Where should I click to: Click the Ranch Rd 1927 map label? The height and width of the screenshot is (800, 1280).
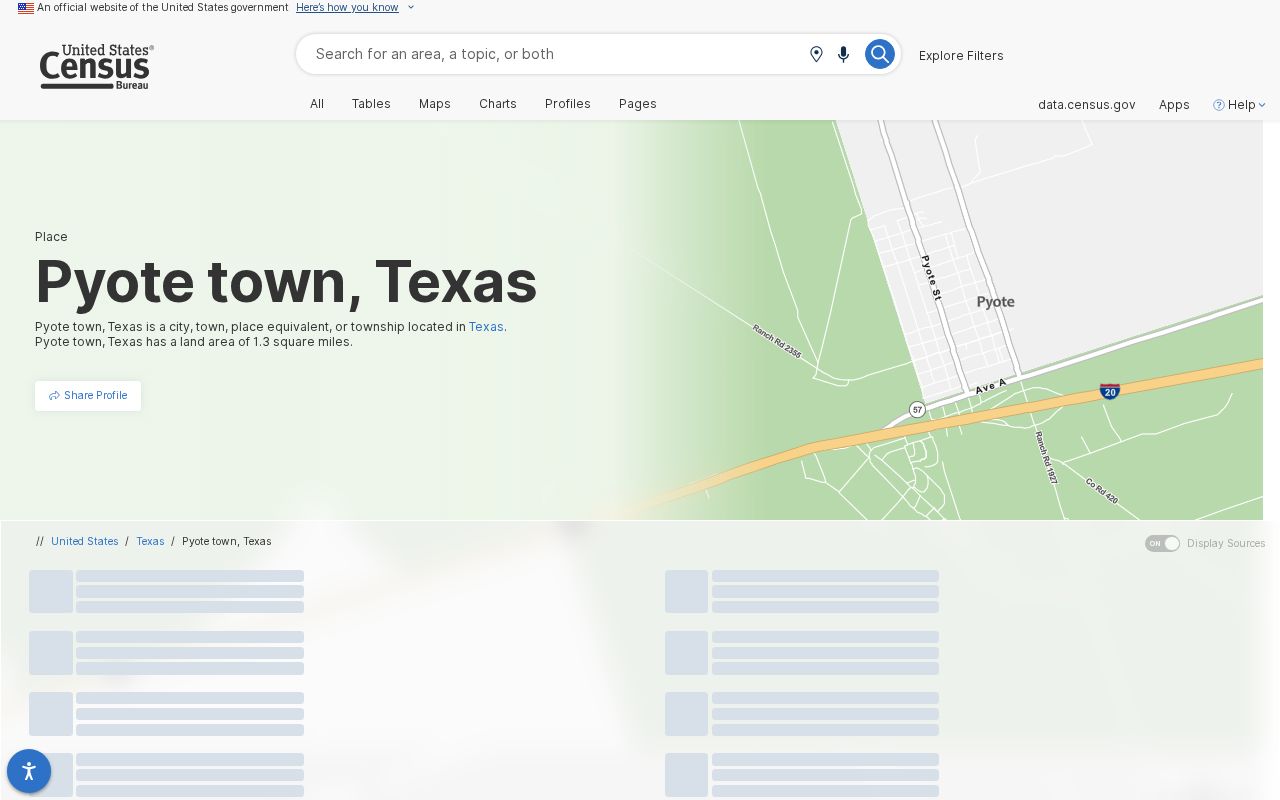pos(1046,458)
